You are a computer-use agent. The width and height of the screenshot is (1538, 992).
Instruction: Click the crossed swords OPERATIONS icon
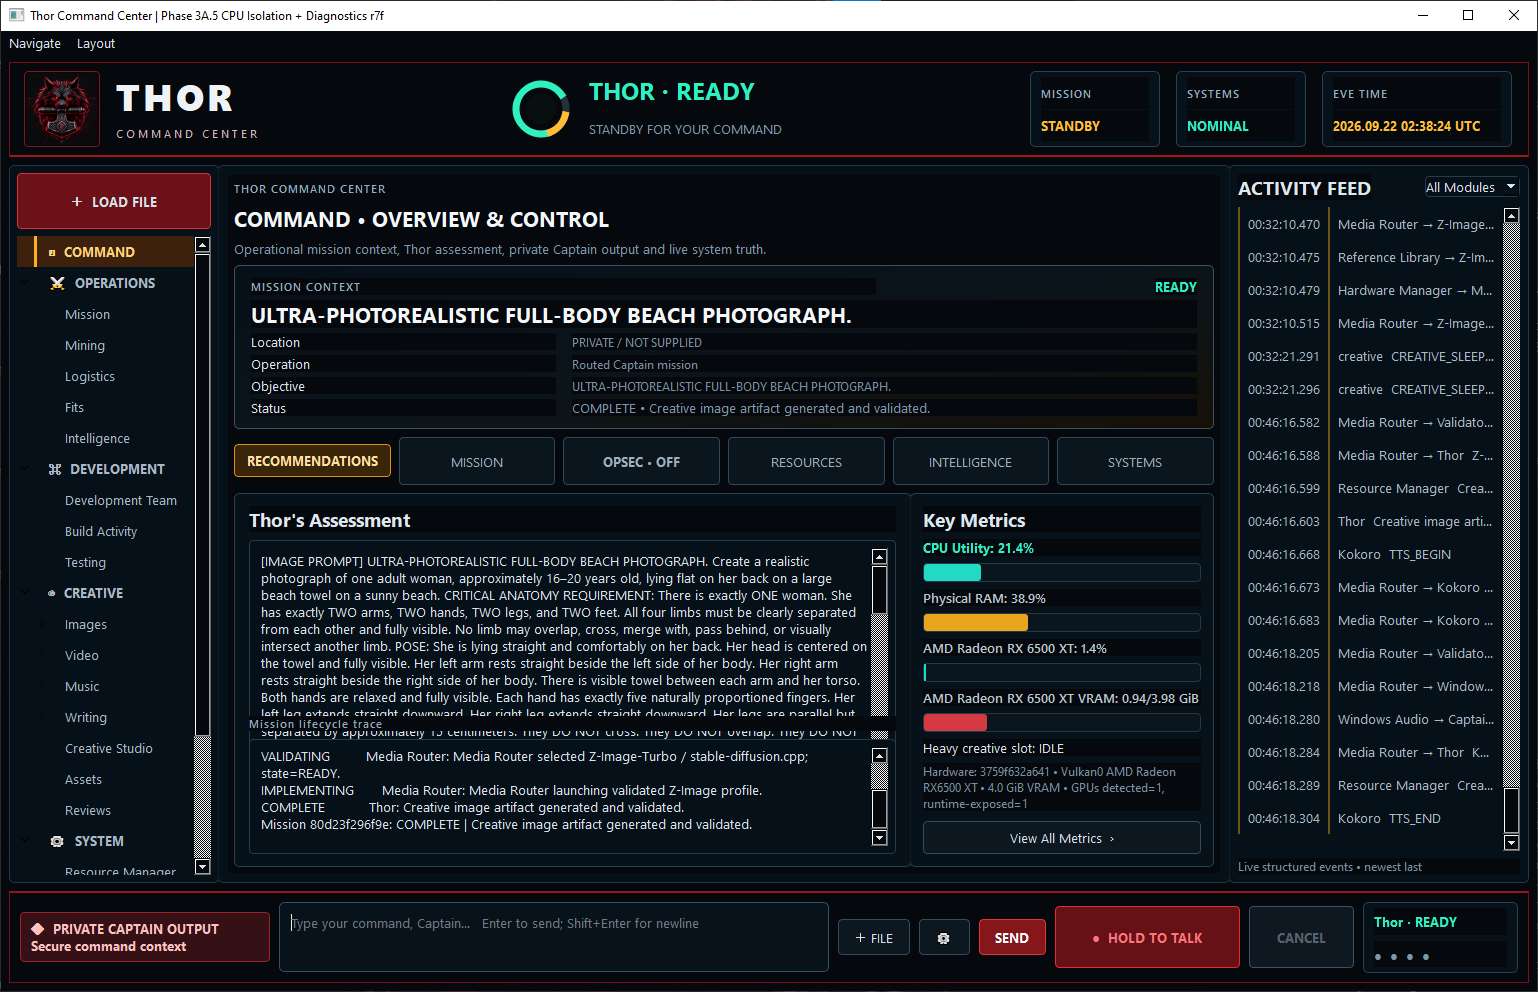[57, 283]
